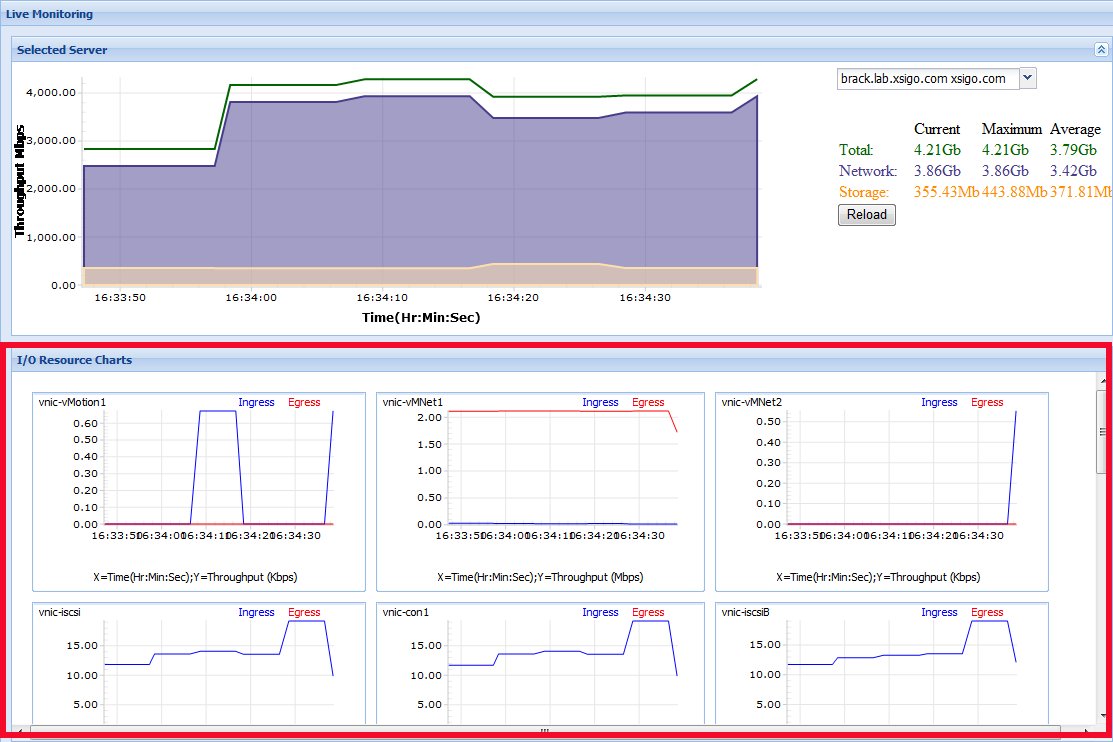Click the scroll up arrow of charts panel
The image size is (1113, 742).
click(x=1103, y=381)
